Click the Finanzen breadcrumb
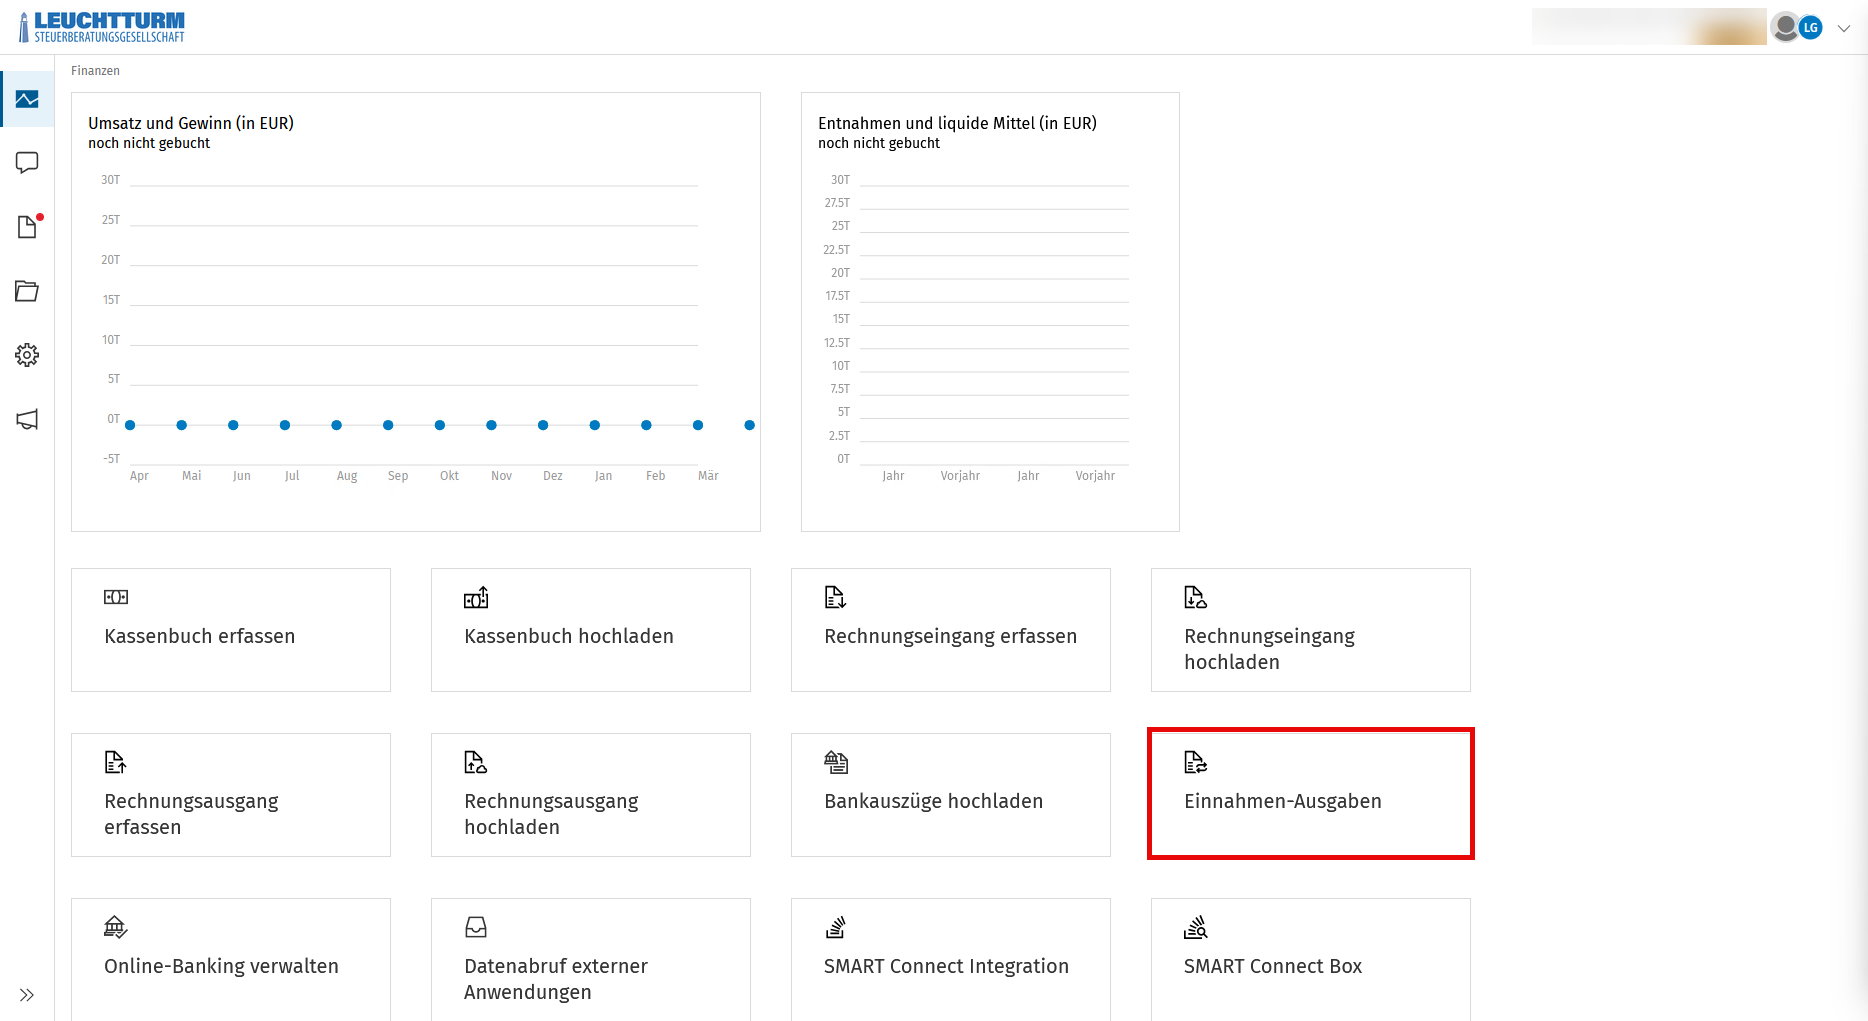 point(95,71)
